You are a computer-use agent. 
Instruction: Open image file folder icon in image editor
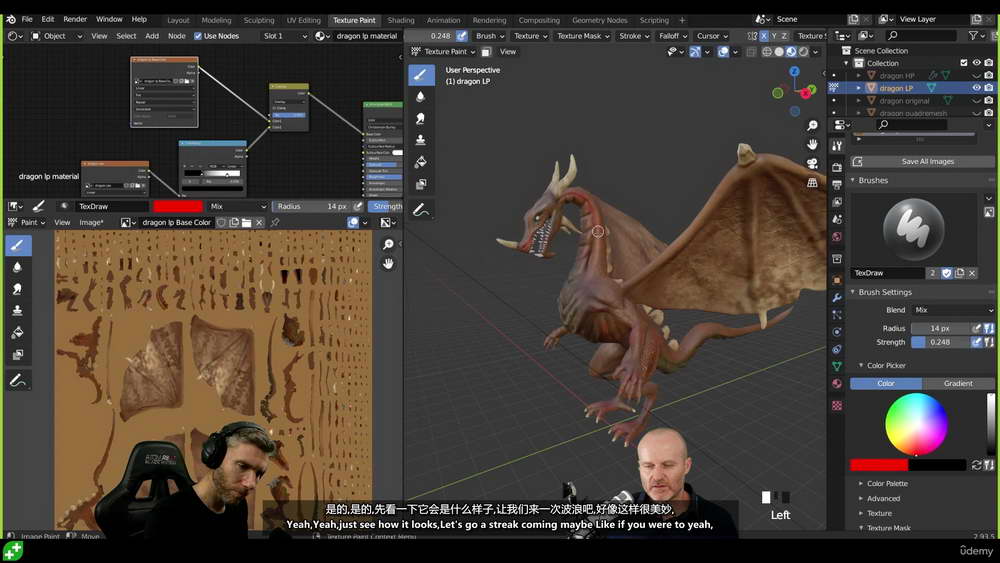pos(246,223)
